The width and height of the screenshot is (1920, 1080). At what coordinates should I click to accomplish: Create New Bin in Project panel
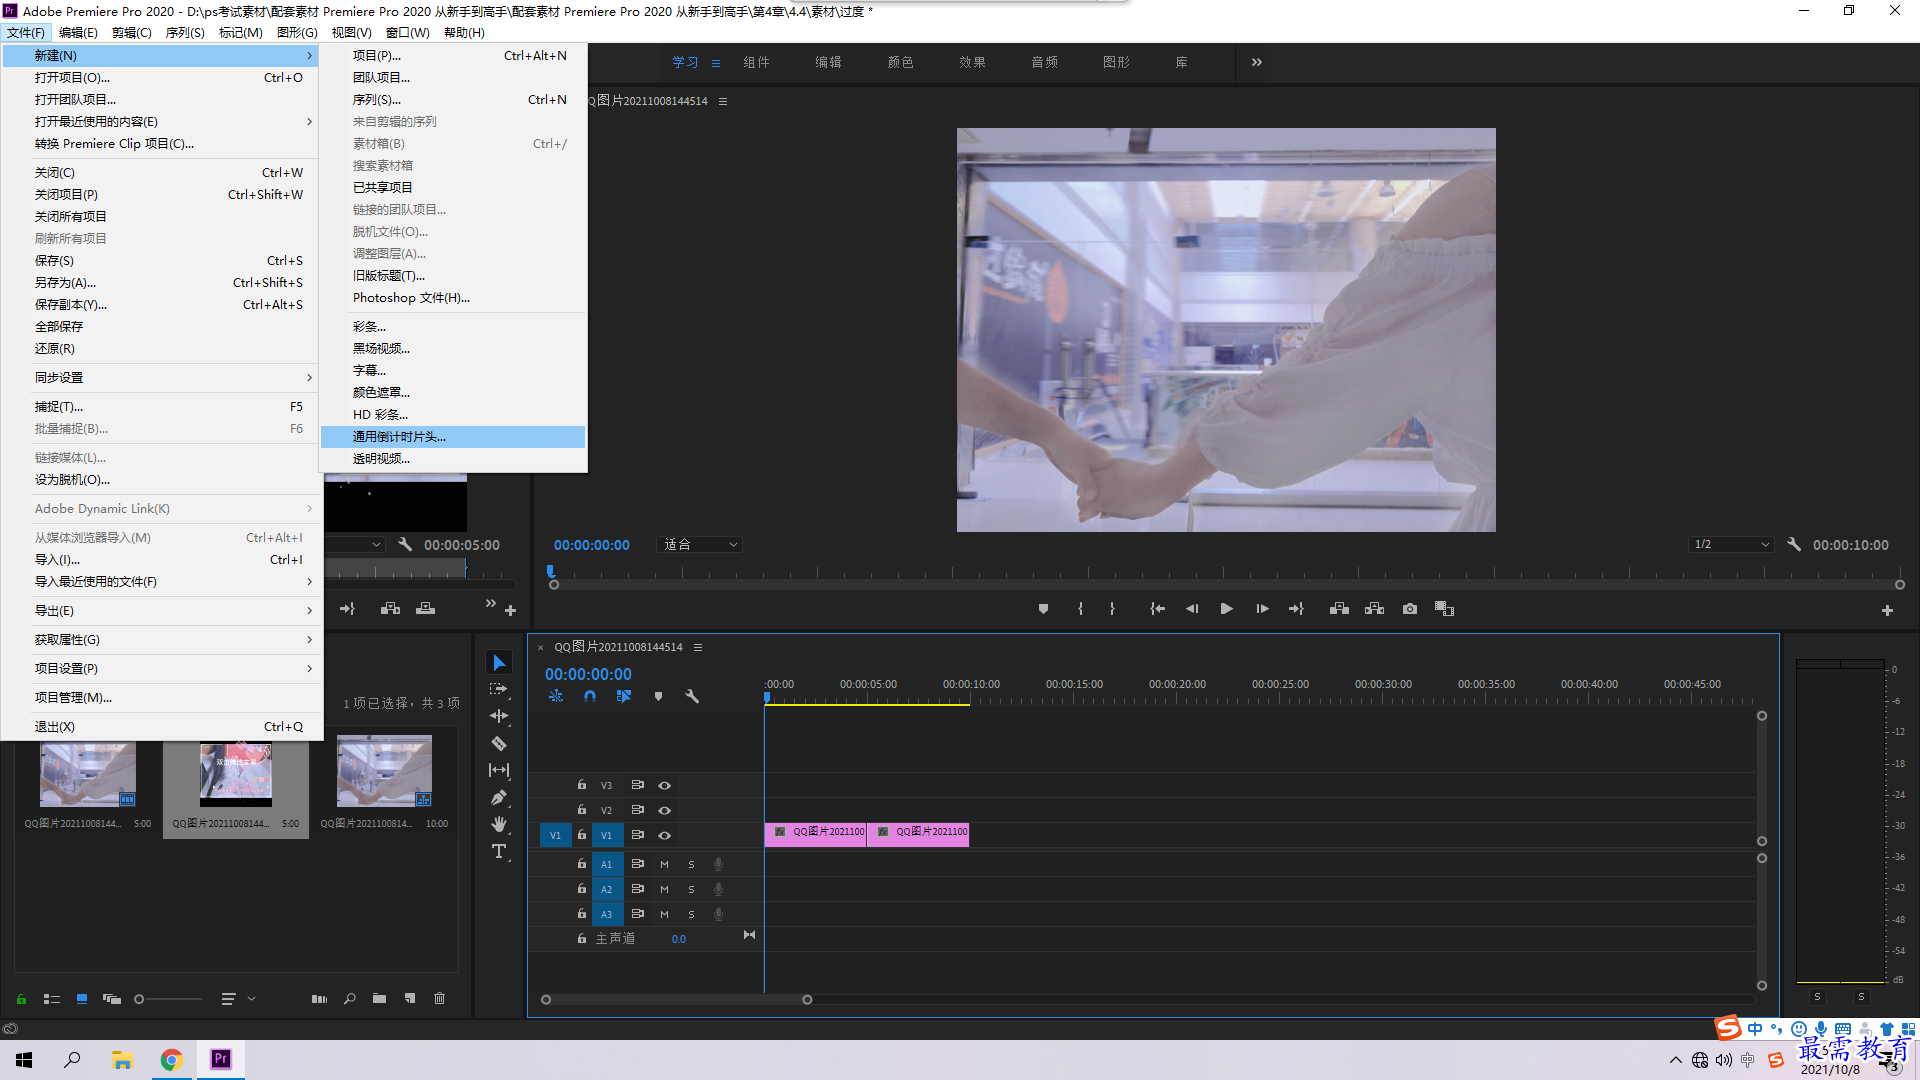coord(379,999)
